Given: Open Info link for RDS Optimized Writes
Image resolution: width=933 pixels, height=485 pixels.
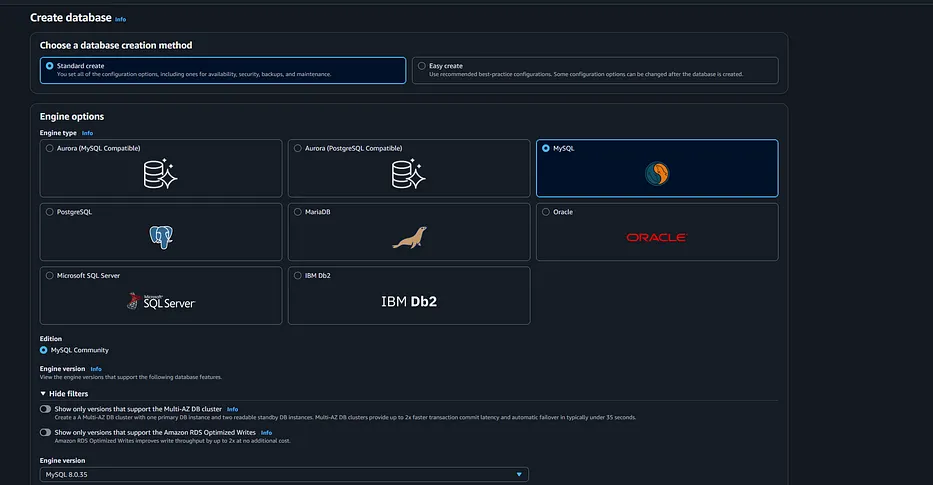Looking at the screenshot, I should pyautogui.click(x=267, y=433).
